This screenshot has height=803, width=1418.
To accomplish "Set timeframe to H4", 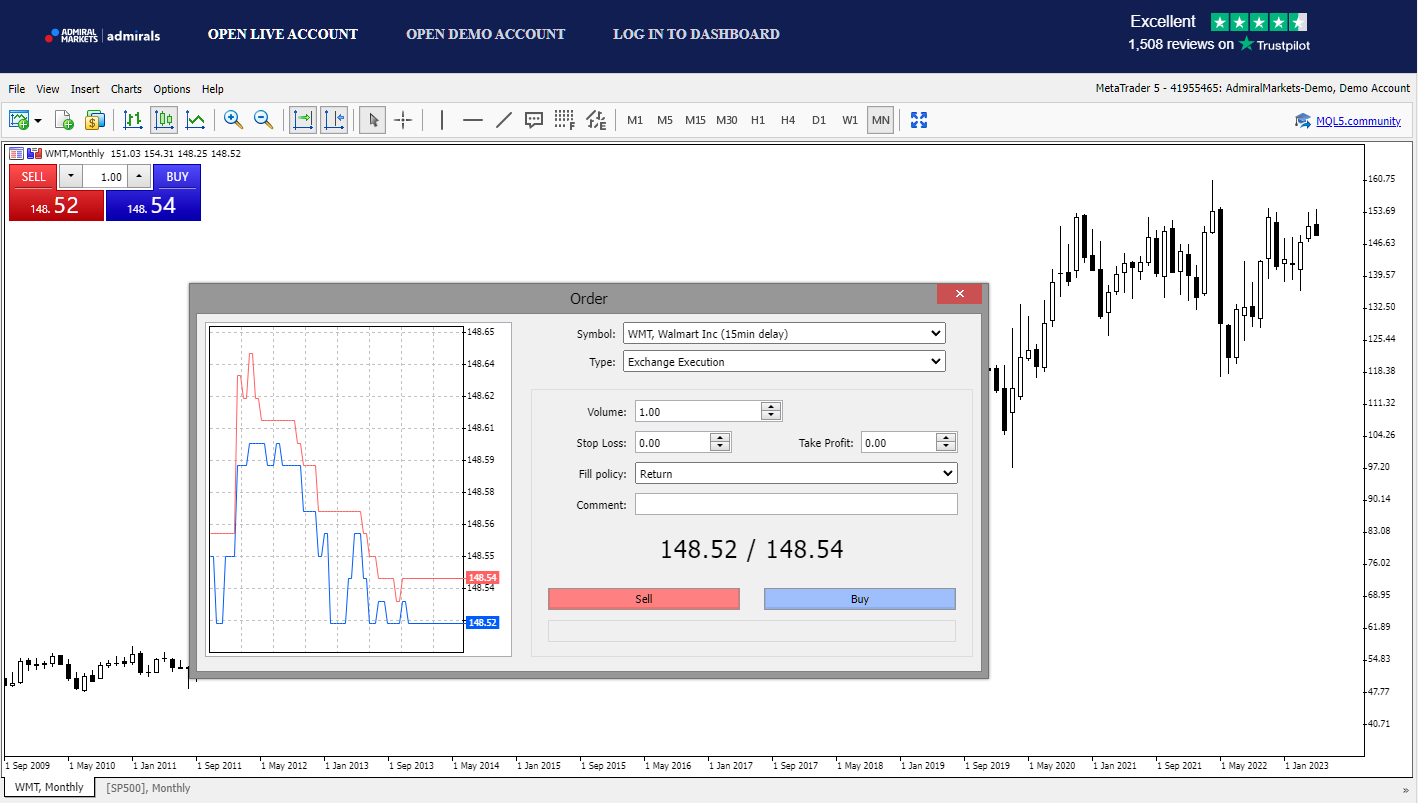I will point(788,120).
